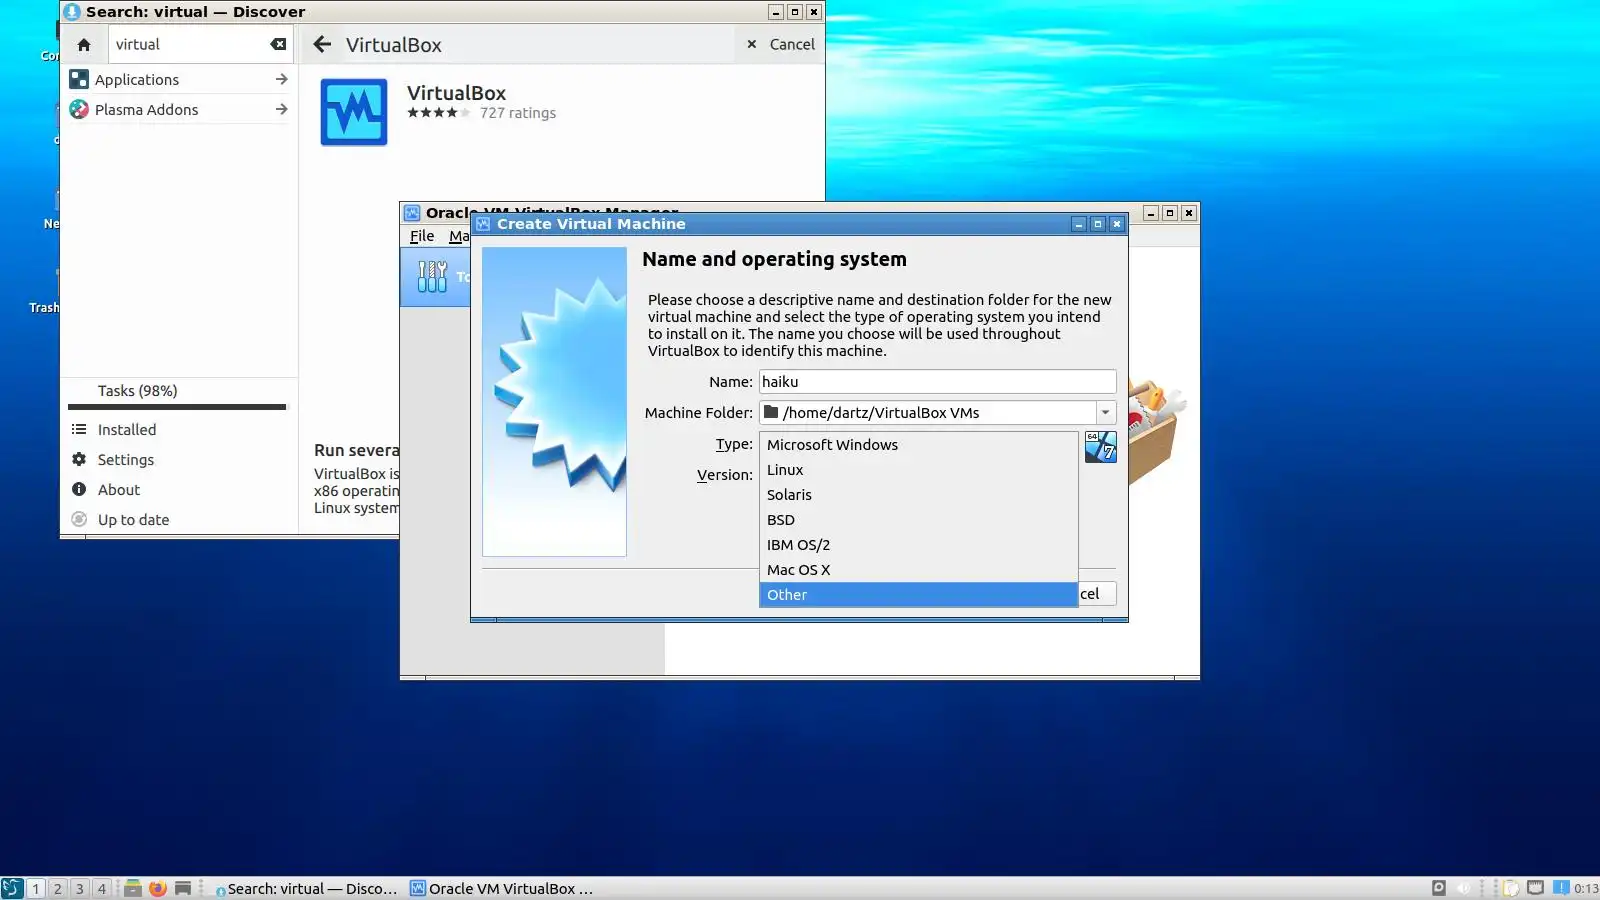Switch to virtual desktop 2
This screenshot has height=900, width=1600.
[x=58, y=888]
